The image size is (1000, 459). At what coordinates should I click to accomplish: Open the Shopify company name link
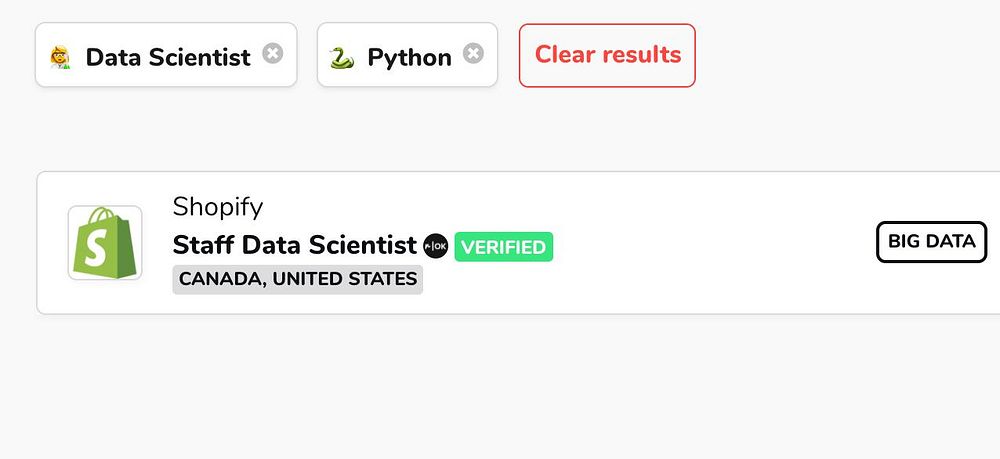217,207
